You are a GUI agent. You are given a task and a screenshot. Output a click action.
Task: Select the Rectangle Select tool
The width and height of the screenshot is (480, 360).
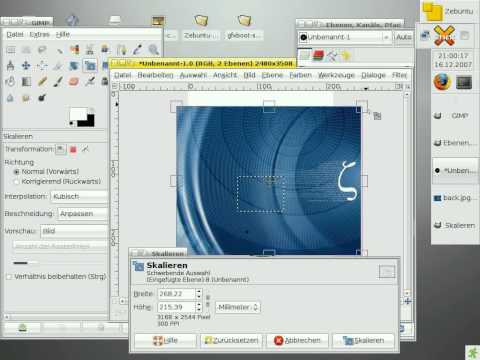[11, 50]
